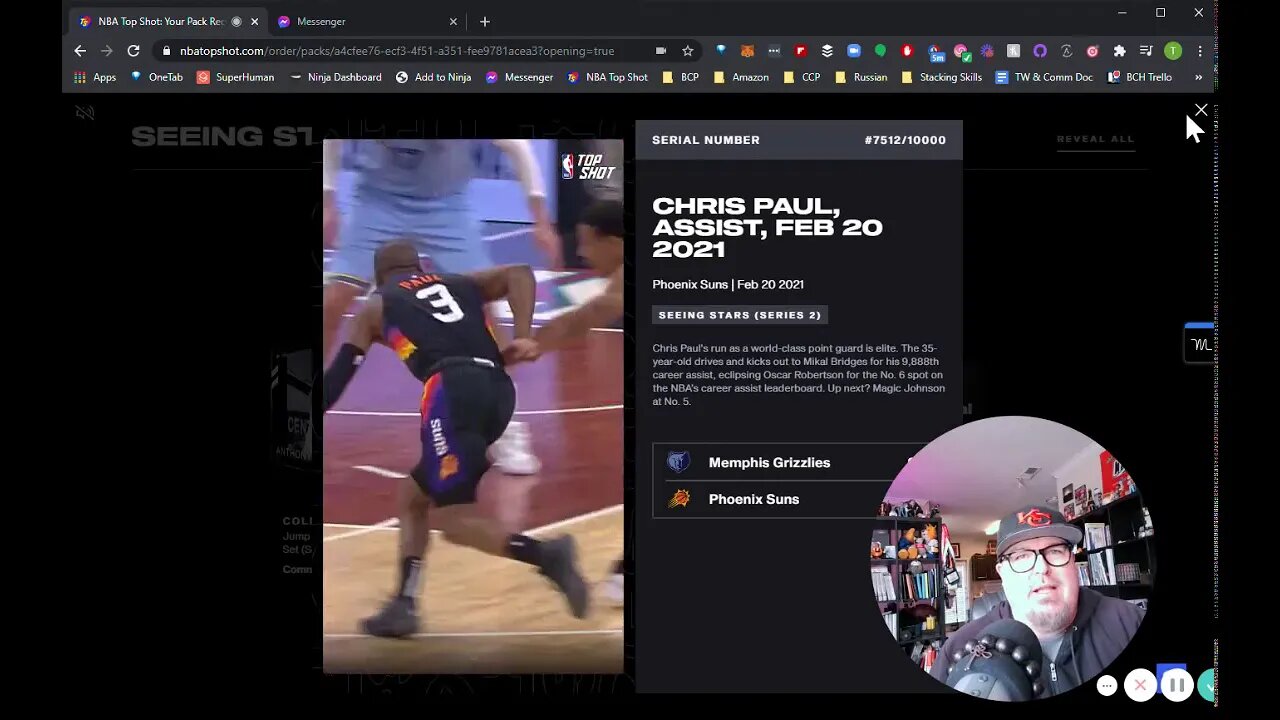Open the Buffer stacked layers extension
The image size is (1280, 720).
click(827, 51)
